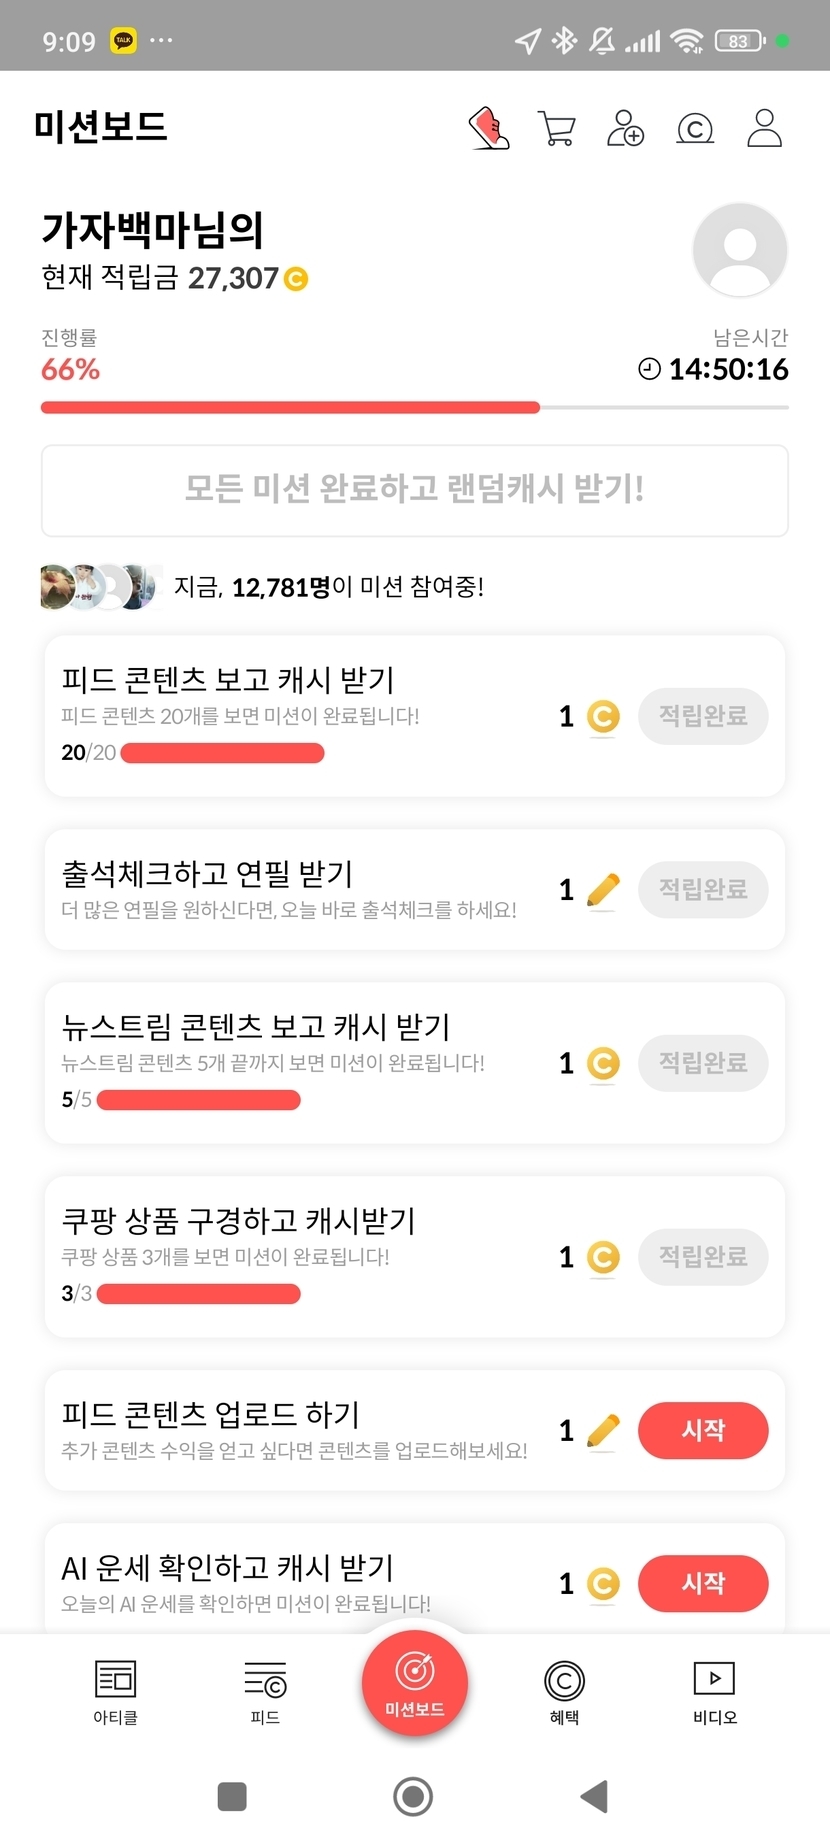Tap the pencil icon on attendance mission
This screenshot has height=1845, width=830.
(x=603, y=890)
